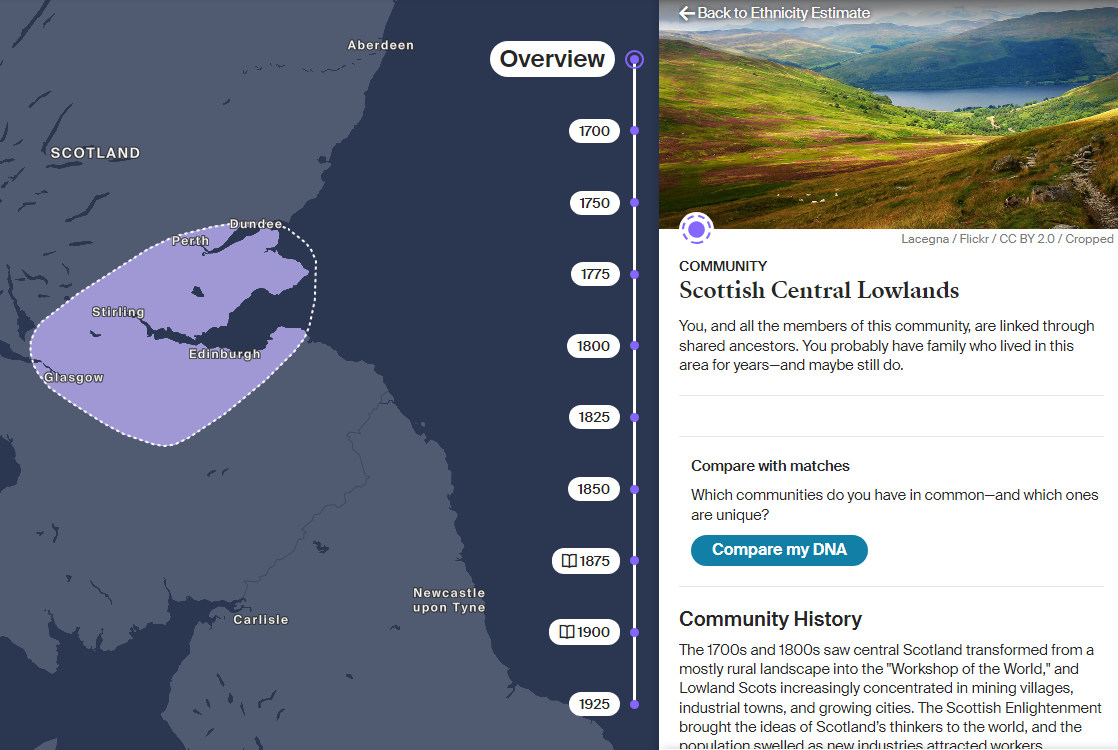The image size is (1118, 750).
Task: Open the Overview label on timeline
Action: [x=552, y=59]
